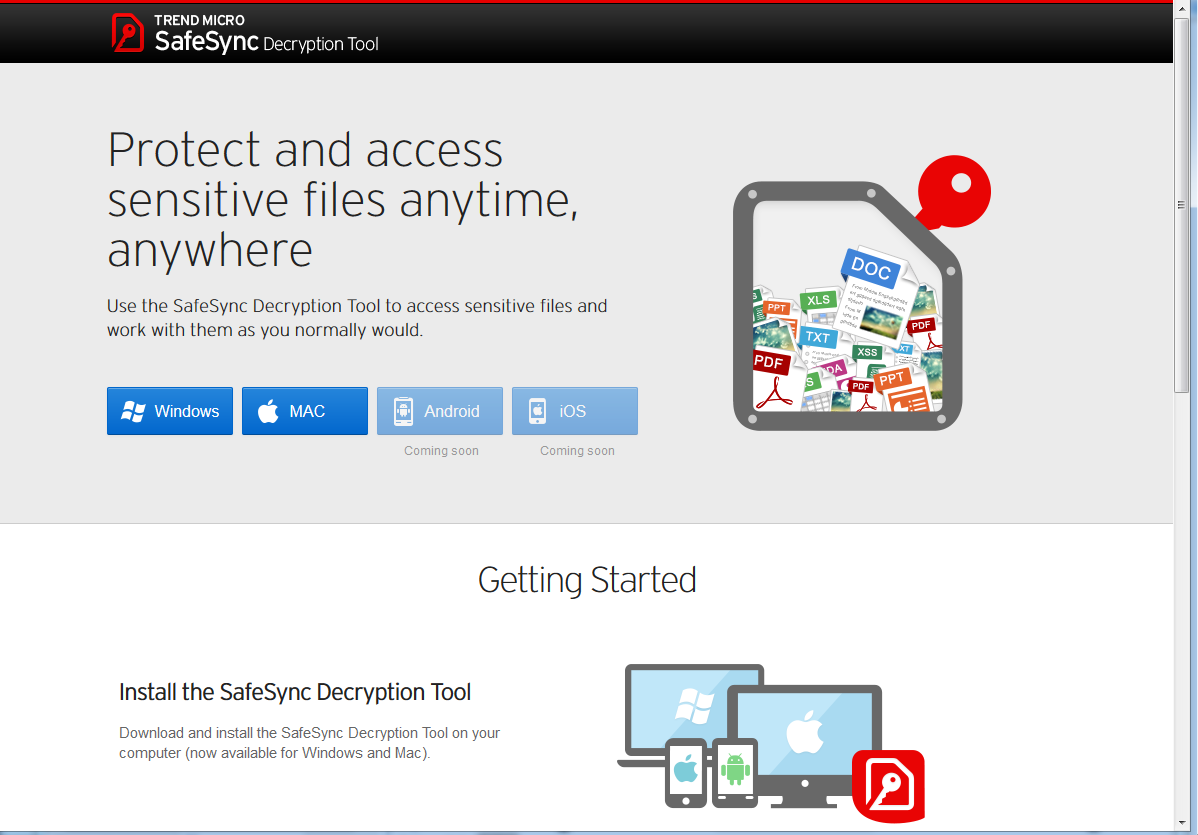Viewport: 1198px width, 835px height.
Task: Click the SafeSync Decryption Tool header title
Action: pyautogui.click(x=266, y=42)
